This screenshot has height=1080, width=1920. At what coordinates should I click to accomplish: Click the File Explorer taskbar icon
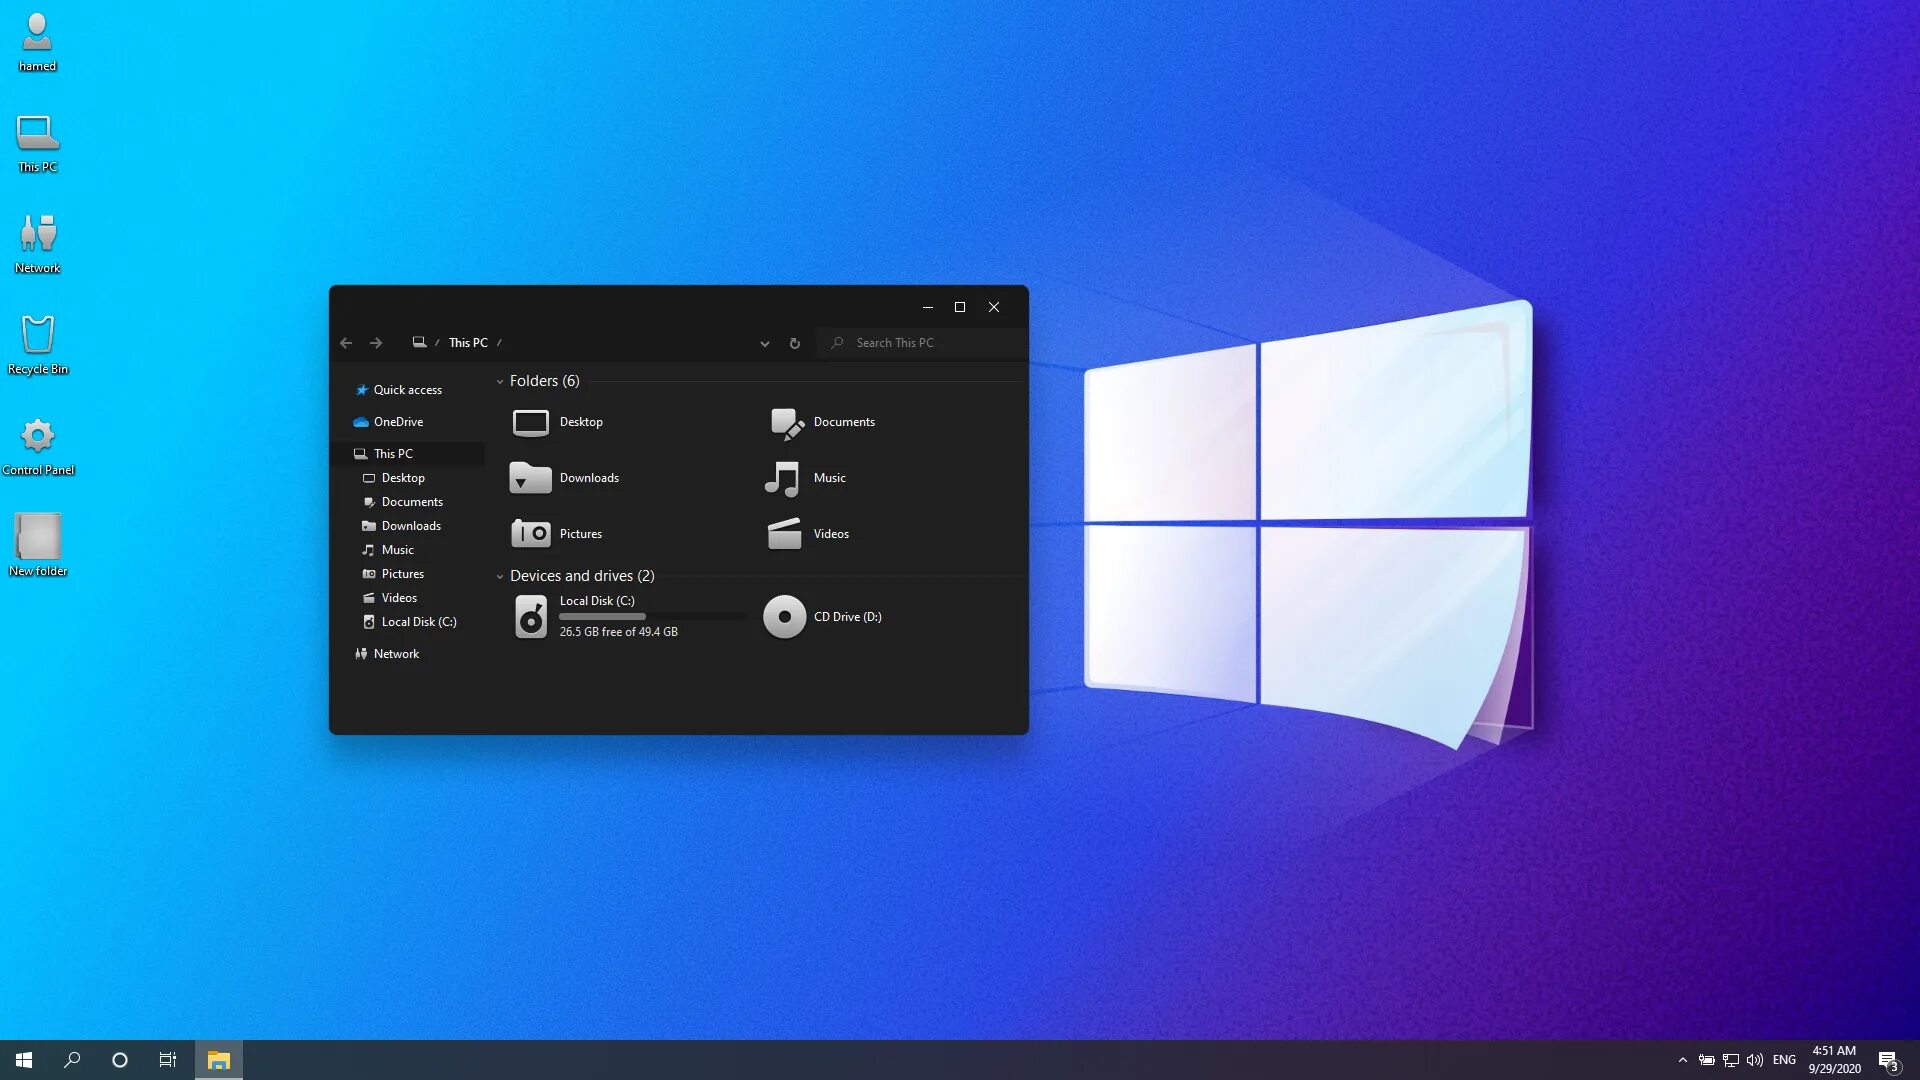(x=219, y=1059)
